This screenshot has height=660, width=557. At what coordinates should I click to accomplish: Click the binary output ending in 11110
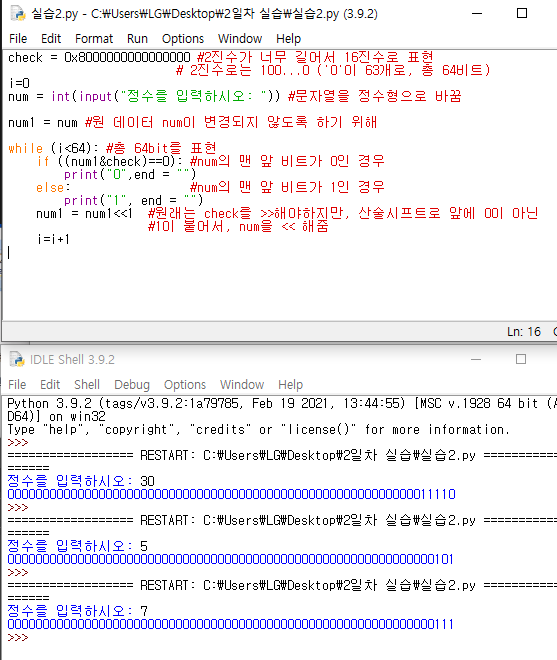(x=232, y=494)
